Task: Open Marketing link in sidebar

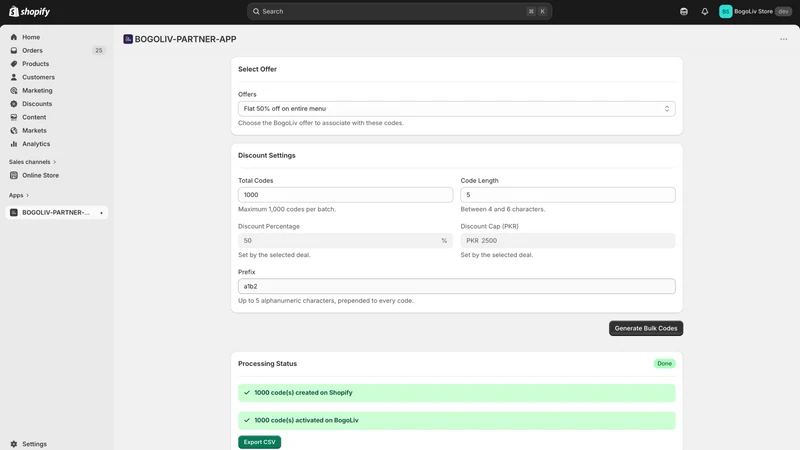Action: tap(37, 90)
